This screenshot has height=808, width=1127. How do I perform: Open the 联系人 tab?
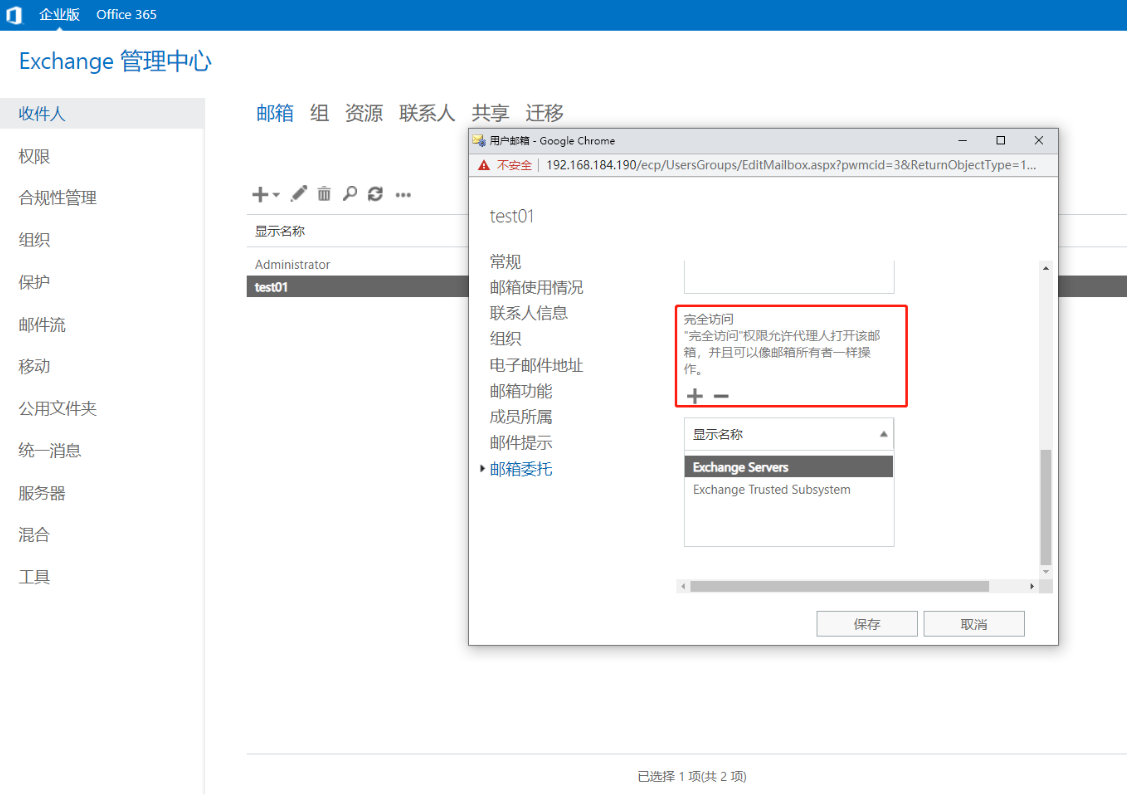(x=427, y=113)
